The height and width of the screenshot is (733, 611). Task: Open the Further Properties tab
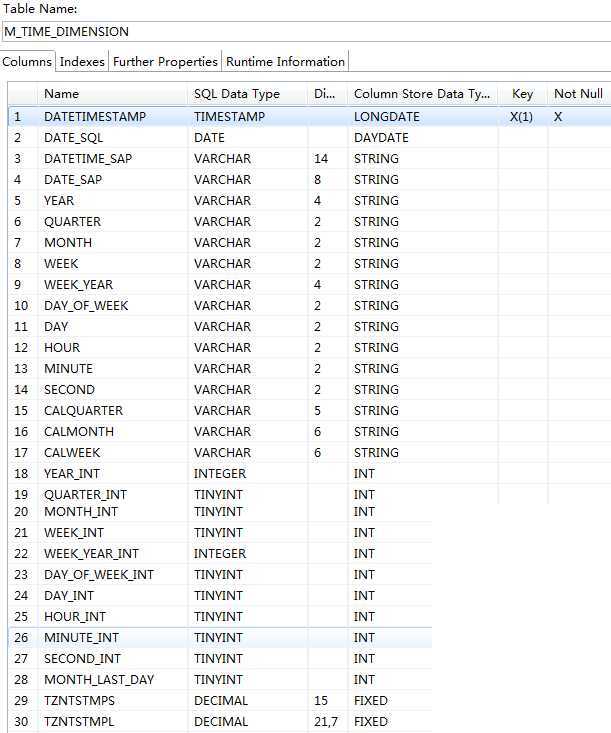point(165,62)
